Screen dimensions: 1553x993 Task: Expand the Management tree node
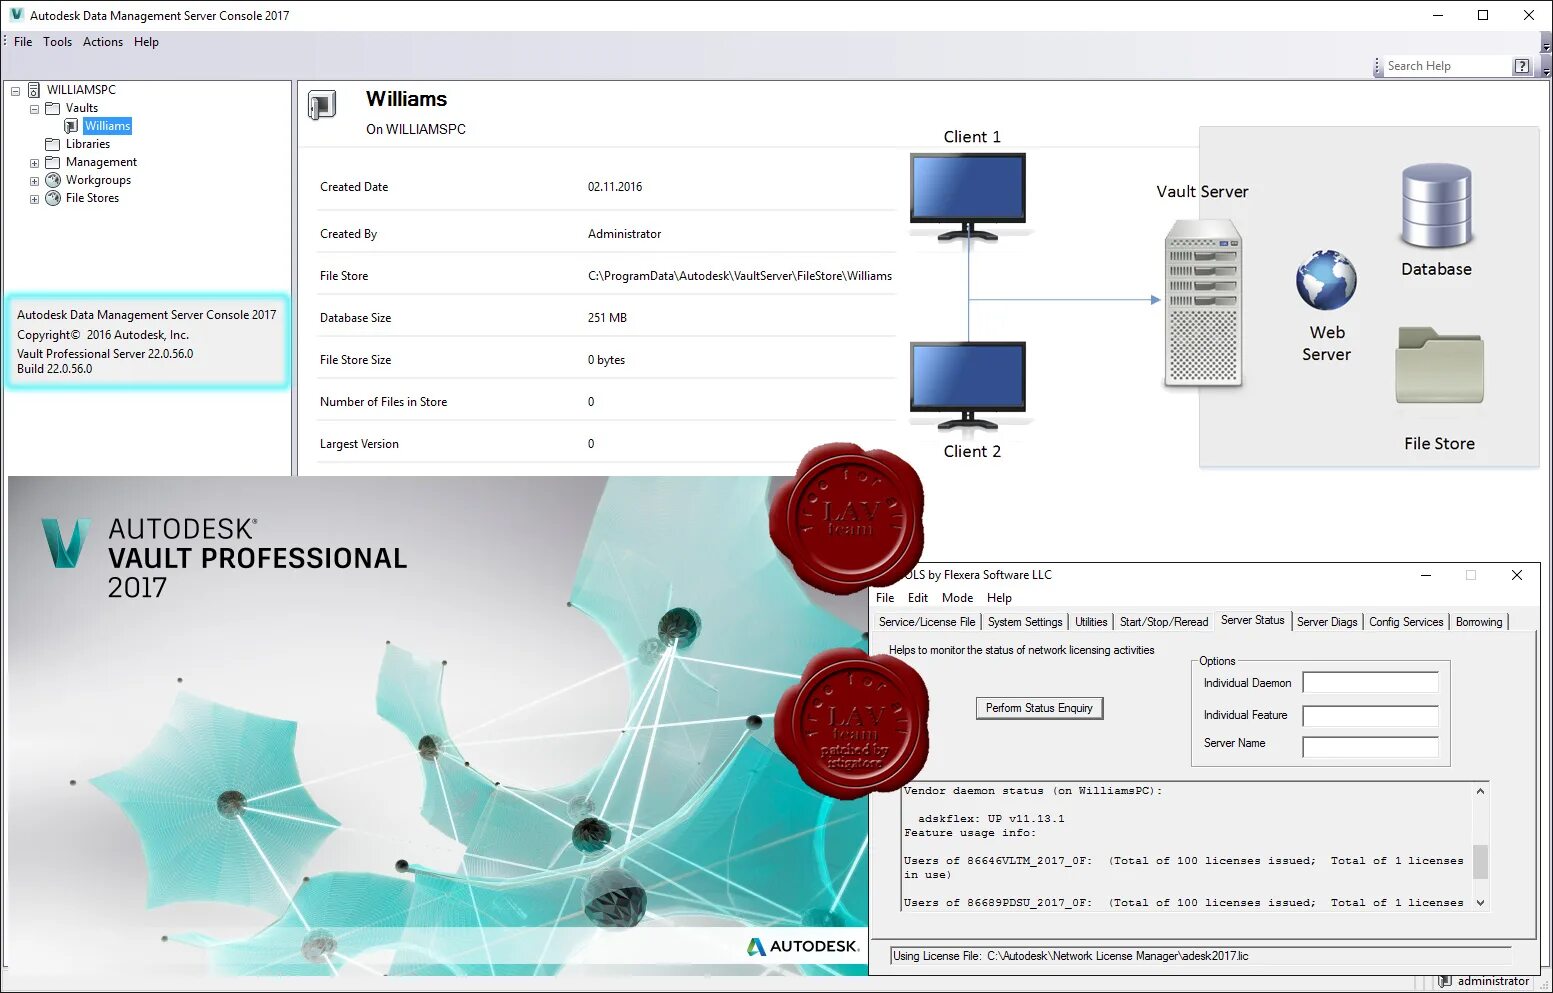(x=34, y=163)
